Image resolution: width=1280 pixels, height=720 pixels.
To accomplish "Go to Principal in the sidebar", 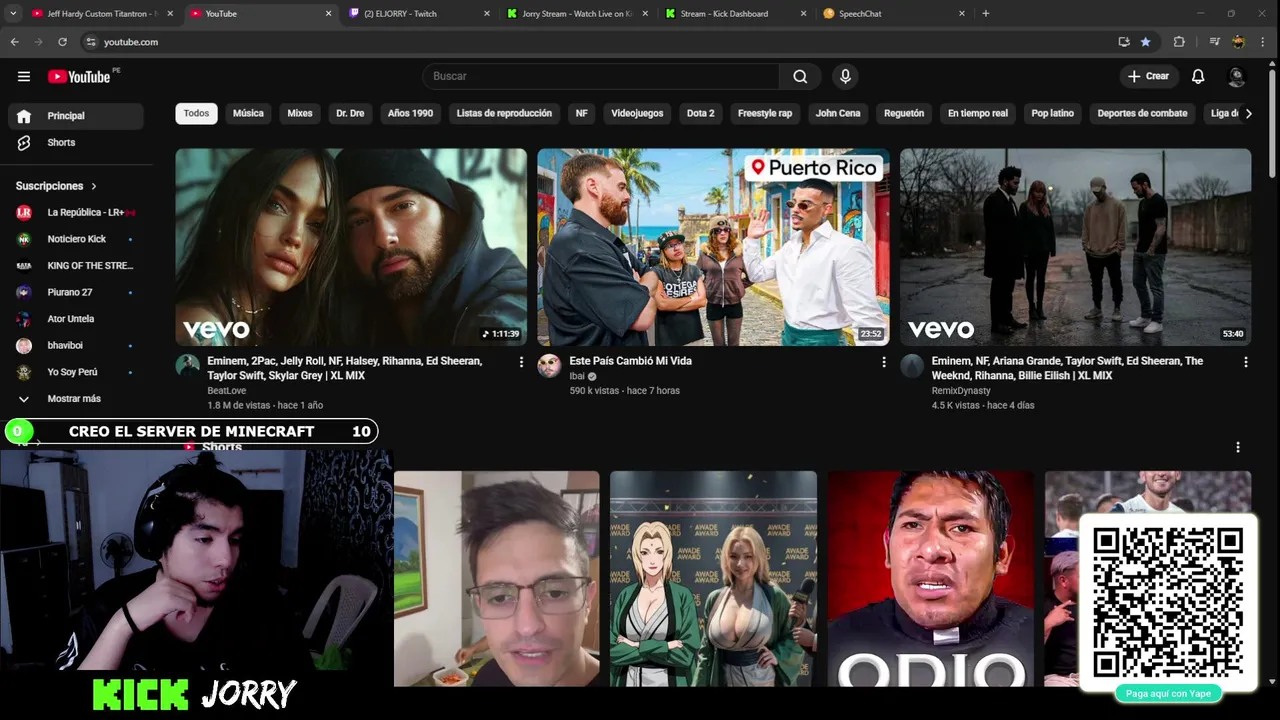I will point(76,116).
